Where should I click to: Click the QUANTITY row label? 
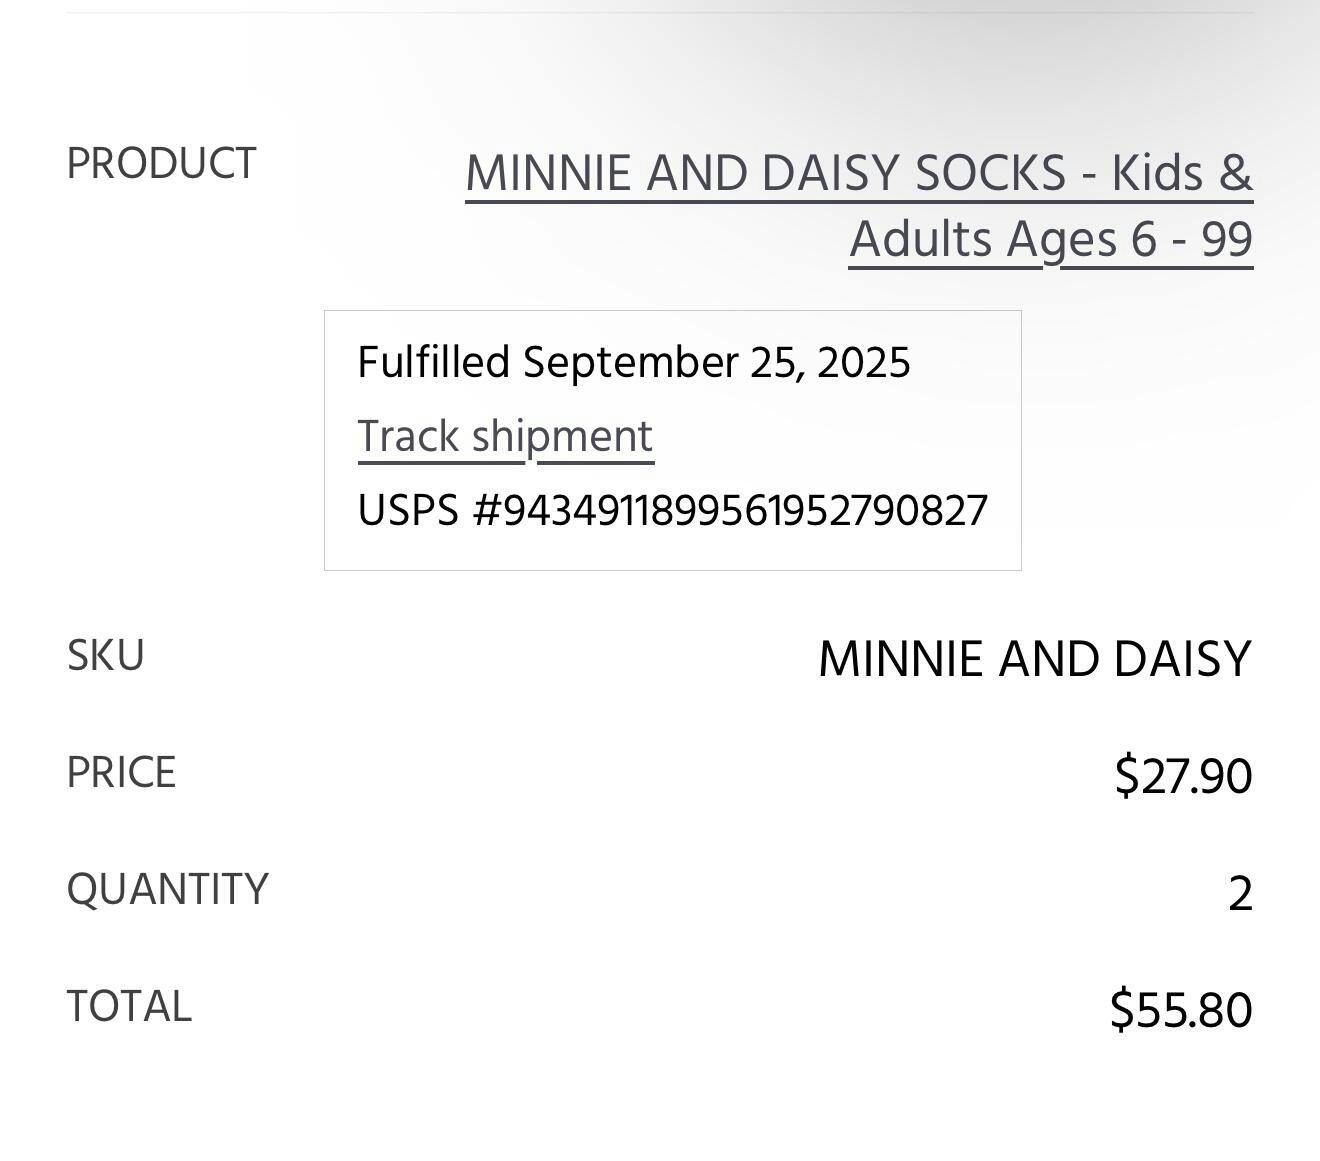coord(167,890)
